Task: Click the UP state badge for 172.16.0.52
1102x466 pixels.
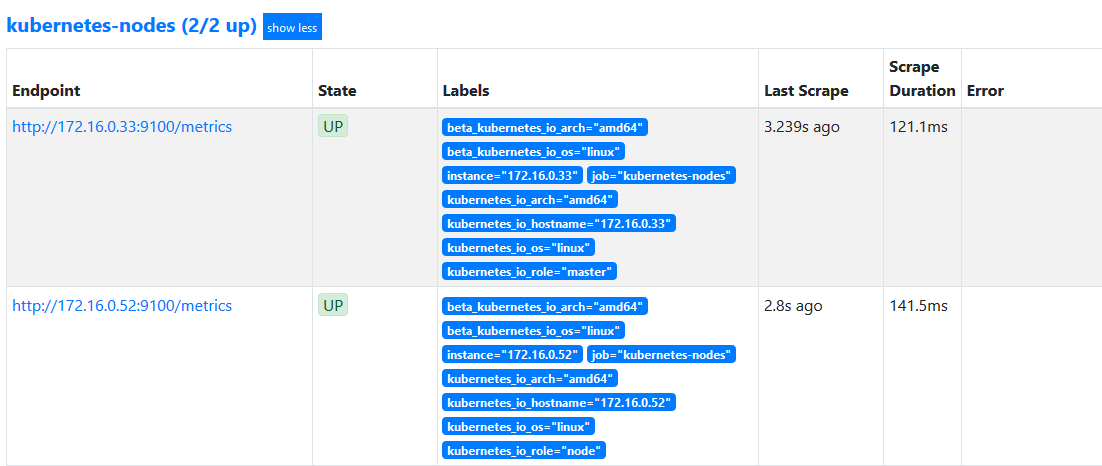Action: coord(333,306)
